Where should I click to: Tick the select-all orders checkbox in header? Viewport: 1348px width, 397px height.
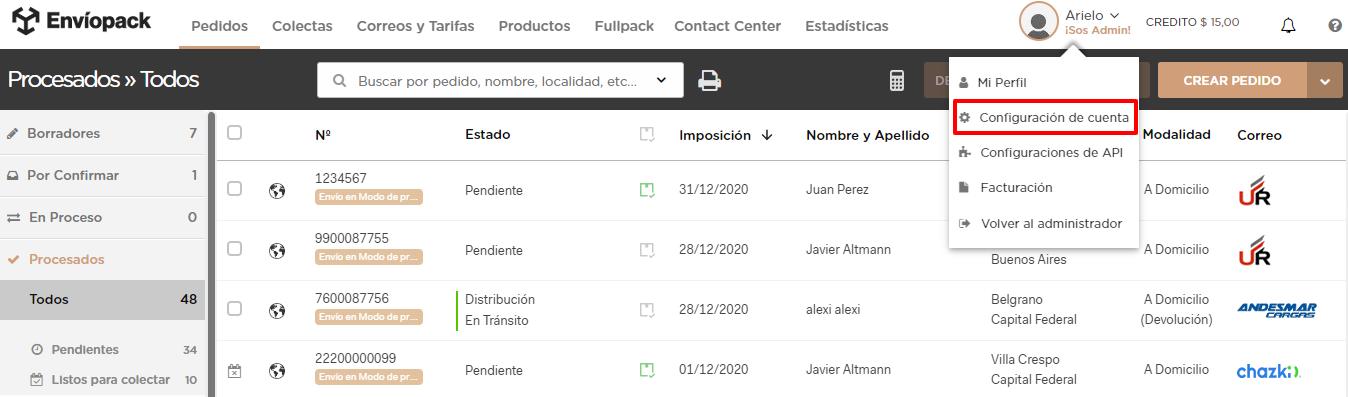tap(234, 132)
